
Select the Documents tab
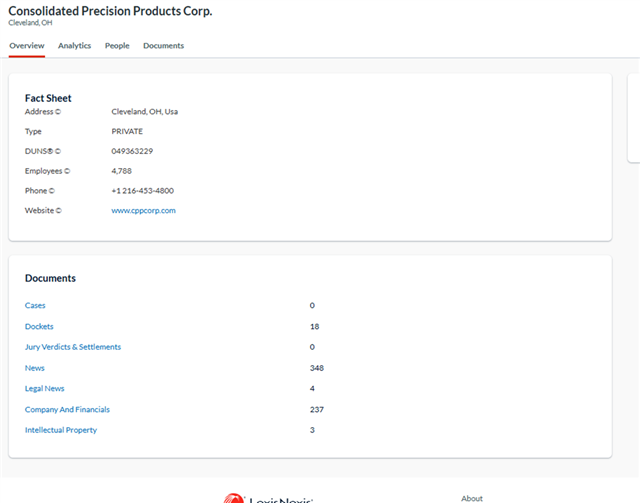163,46
